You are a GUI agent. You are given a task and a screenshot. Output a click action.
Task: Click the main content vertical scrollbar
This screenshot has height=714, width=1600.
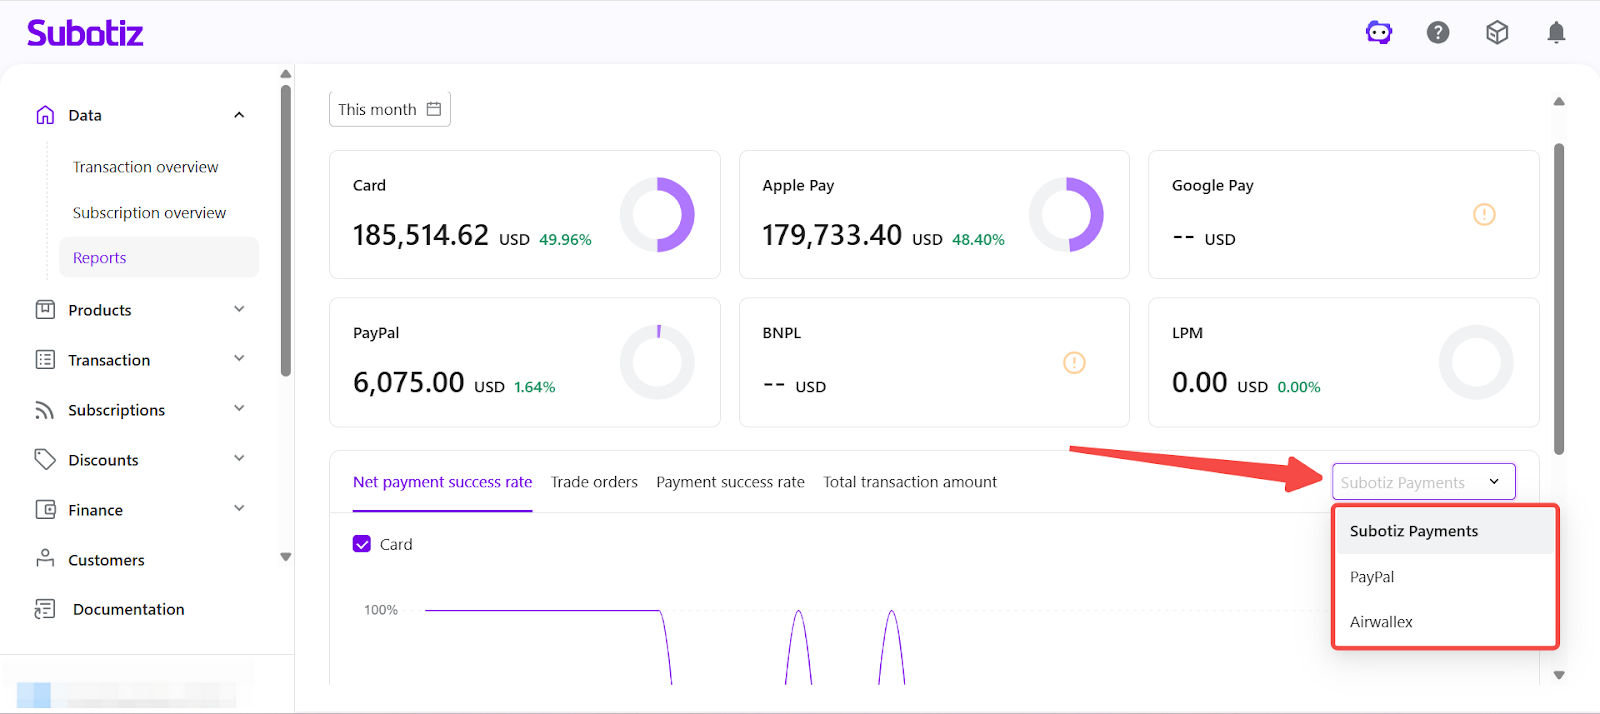[1558, 300]
